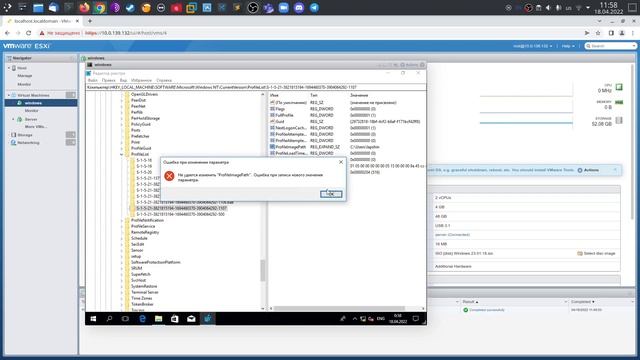Select the Superfetch tree key
This screenshot has width=640, height=360.
140,274
